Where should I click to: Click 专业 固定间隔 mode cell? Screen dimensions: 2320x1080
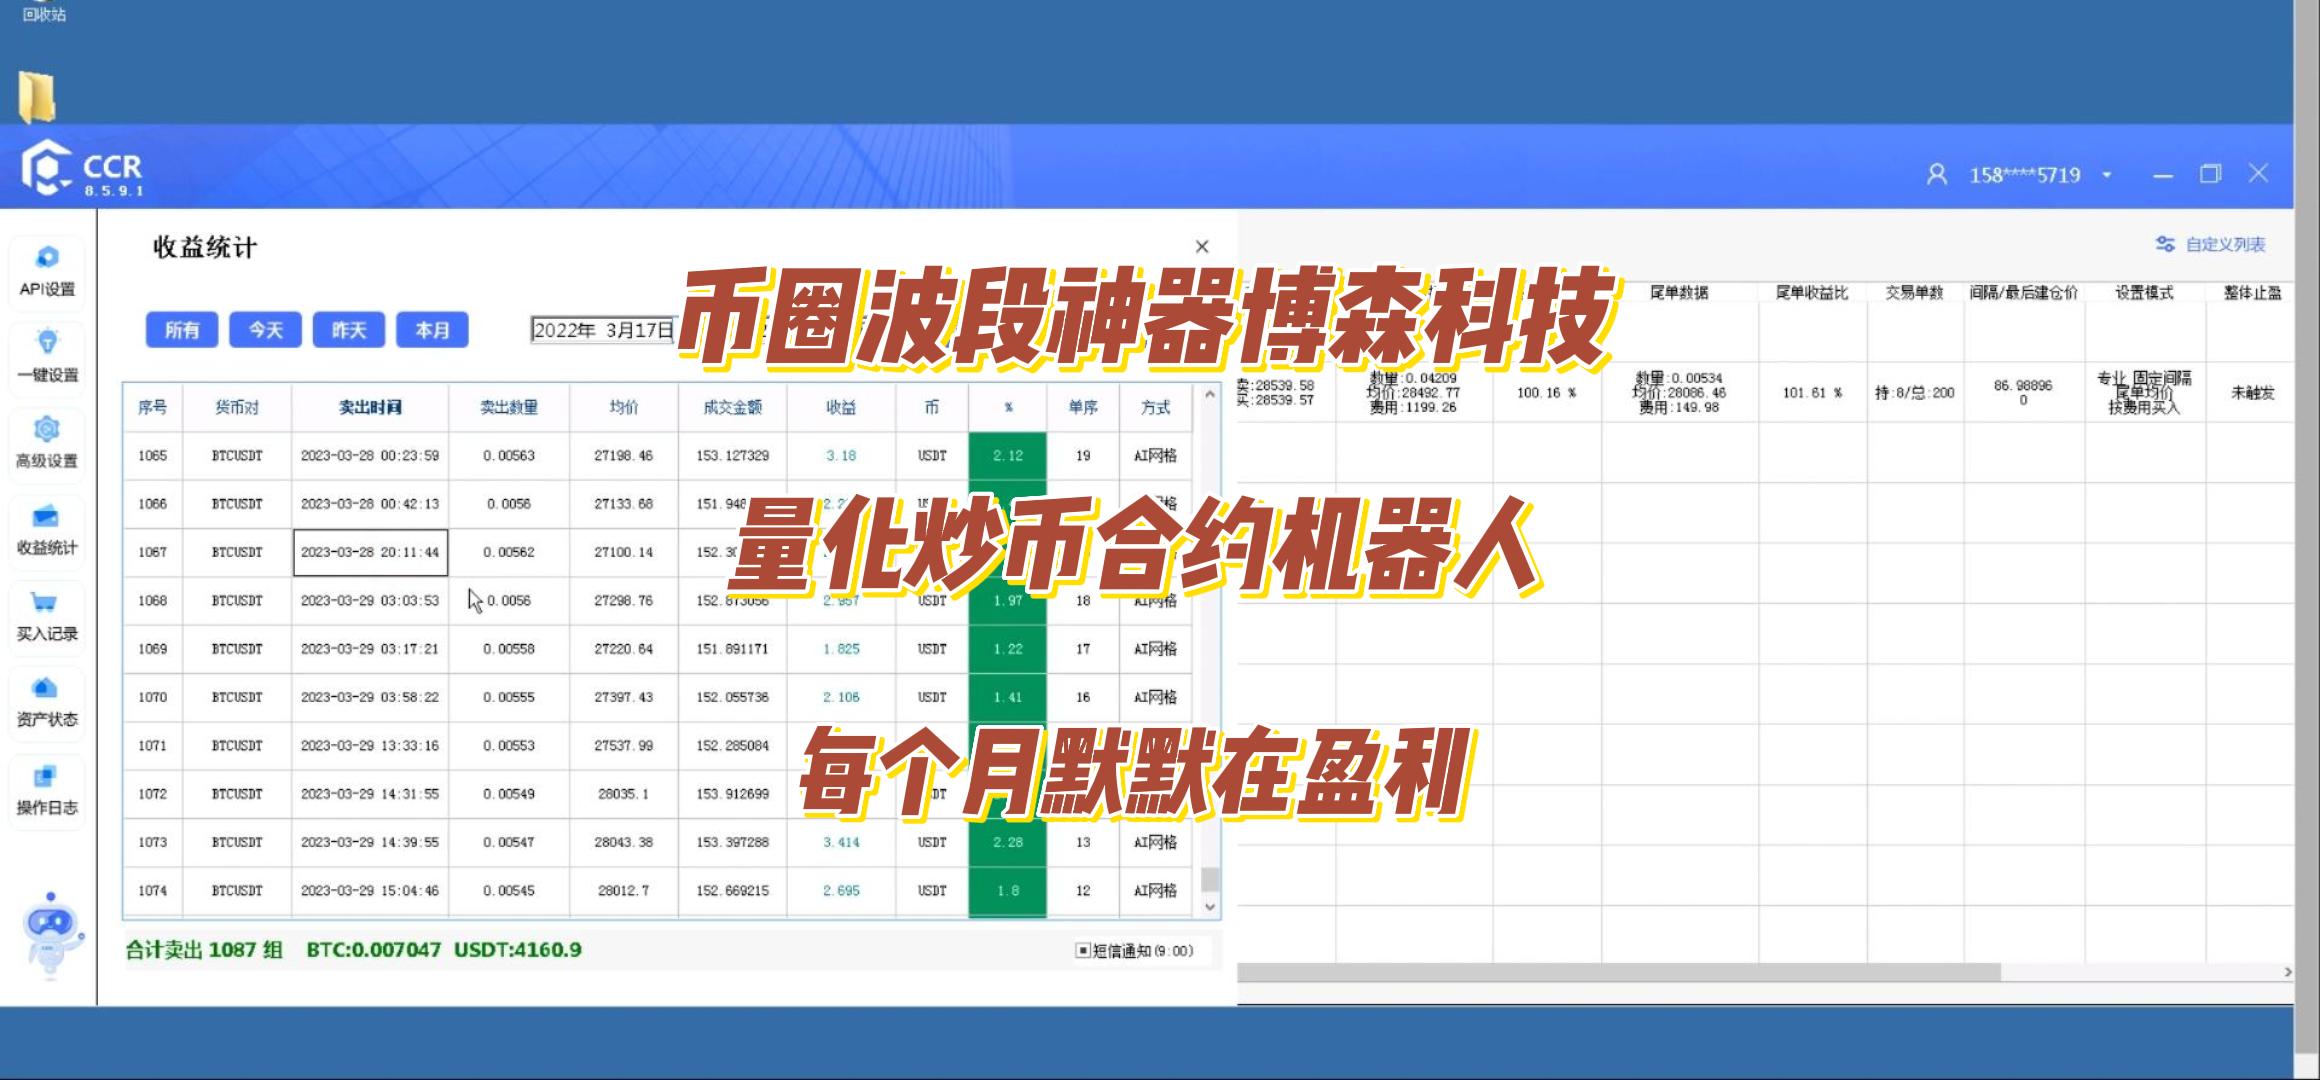[2144, 393]
